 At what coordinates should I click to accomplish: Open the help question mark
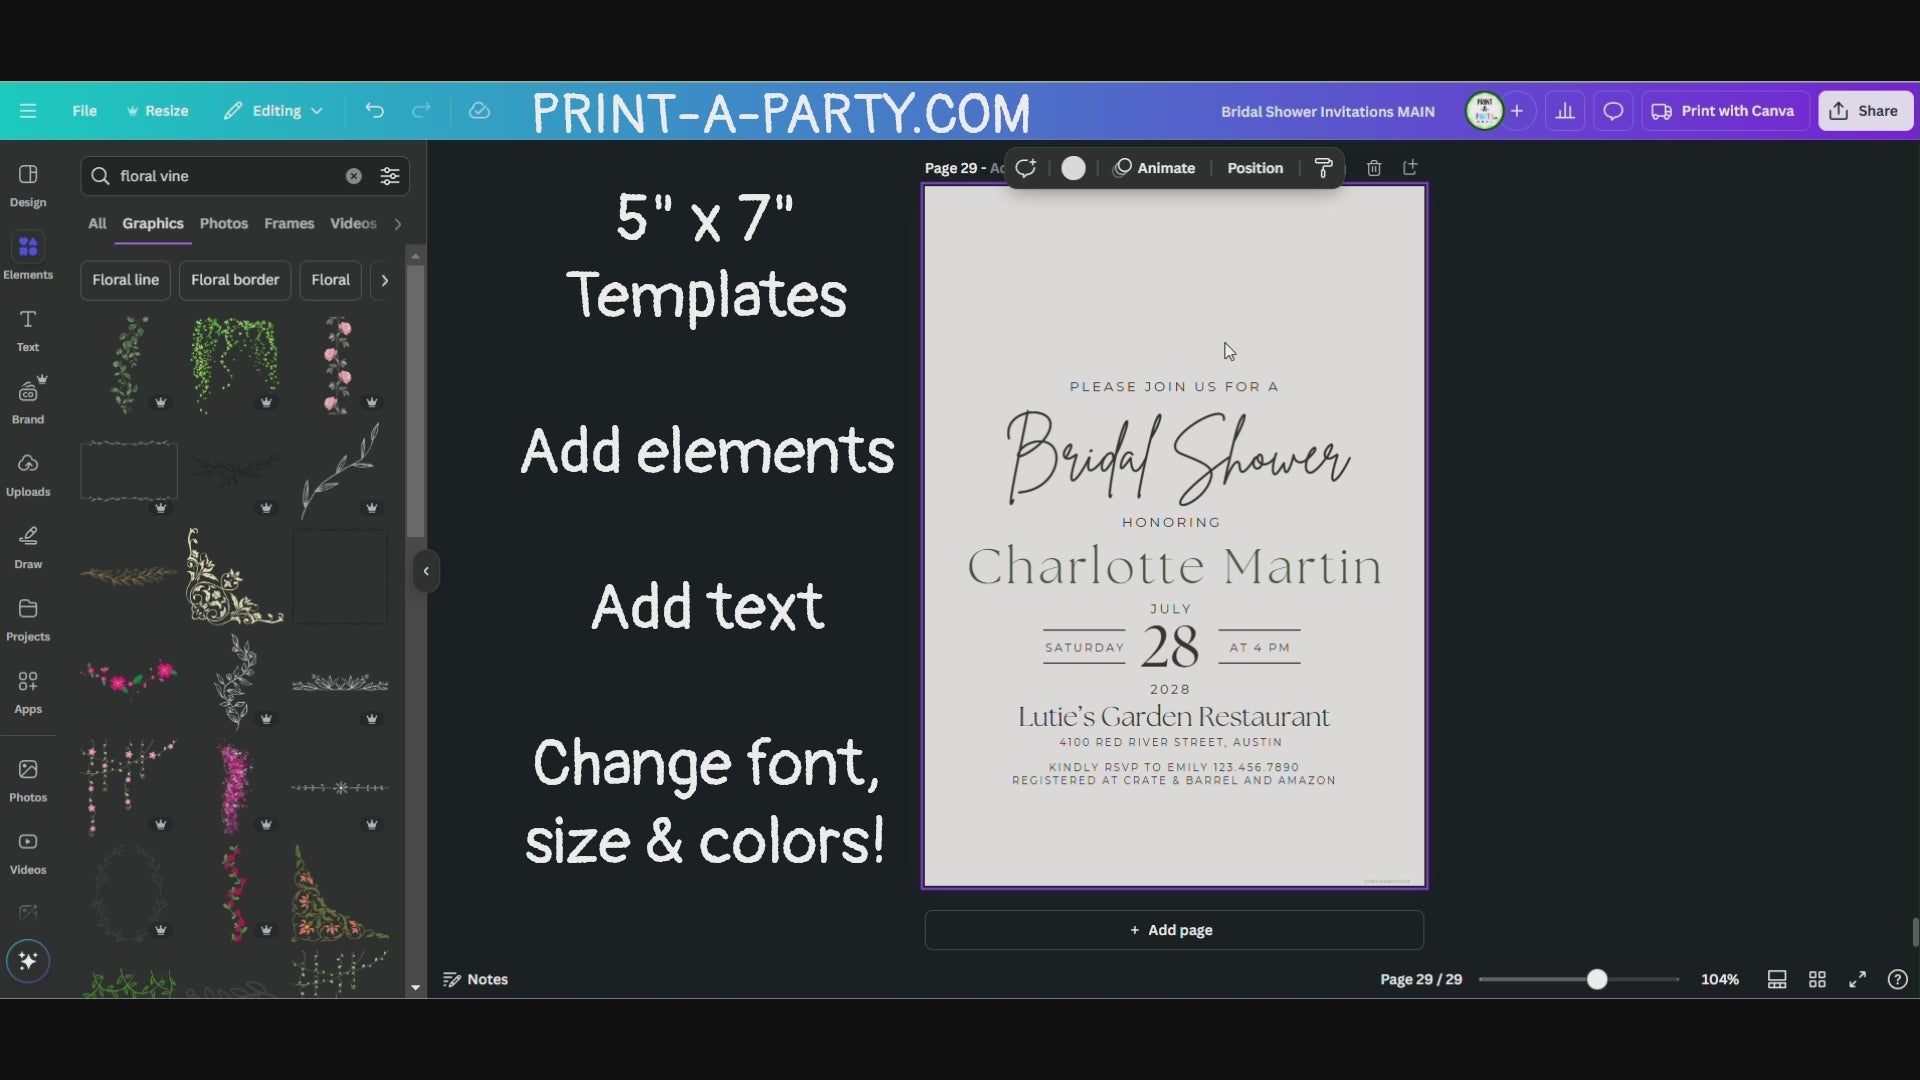[1897, 980]
